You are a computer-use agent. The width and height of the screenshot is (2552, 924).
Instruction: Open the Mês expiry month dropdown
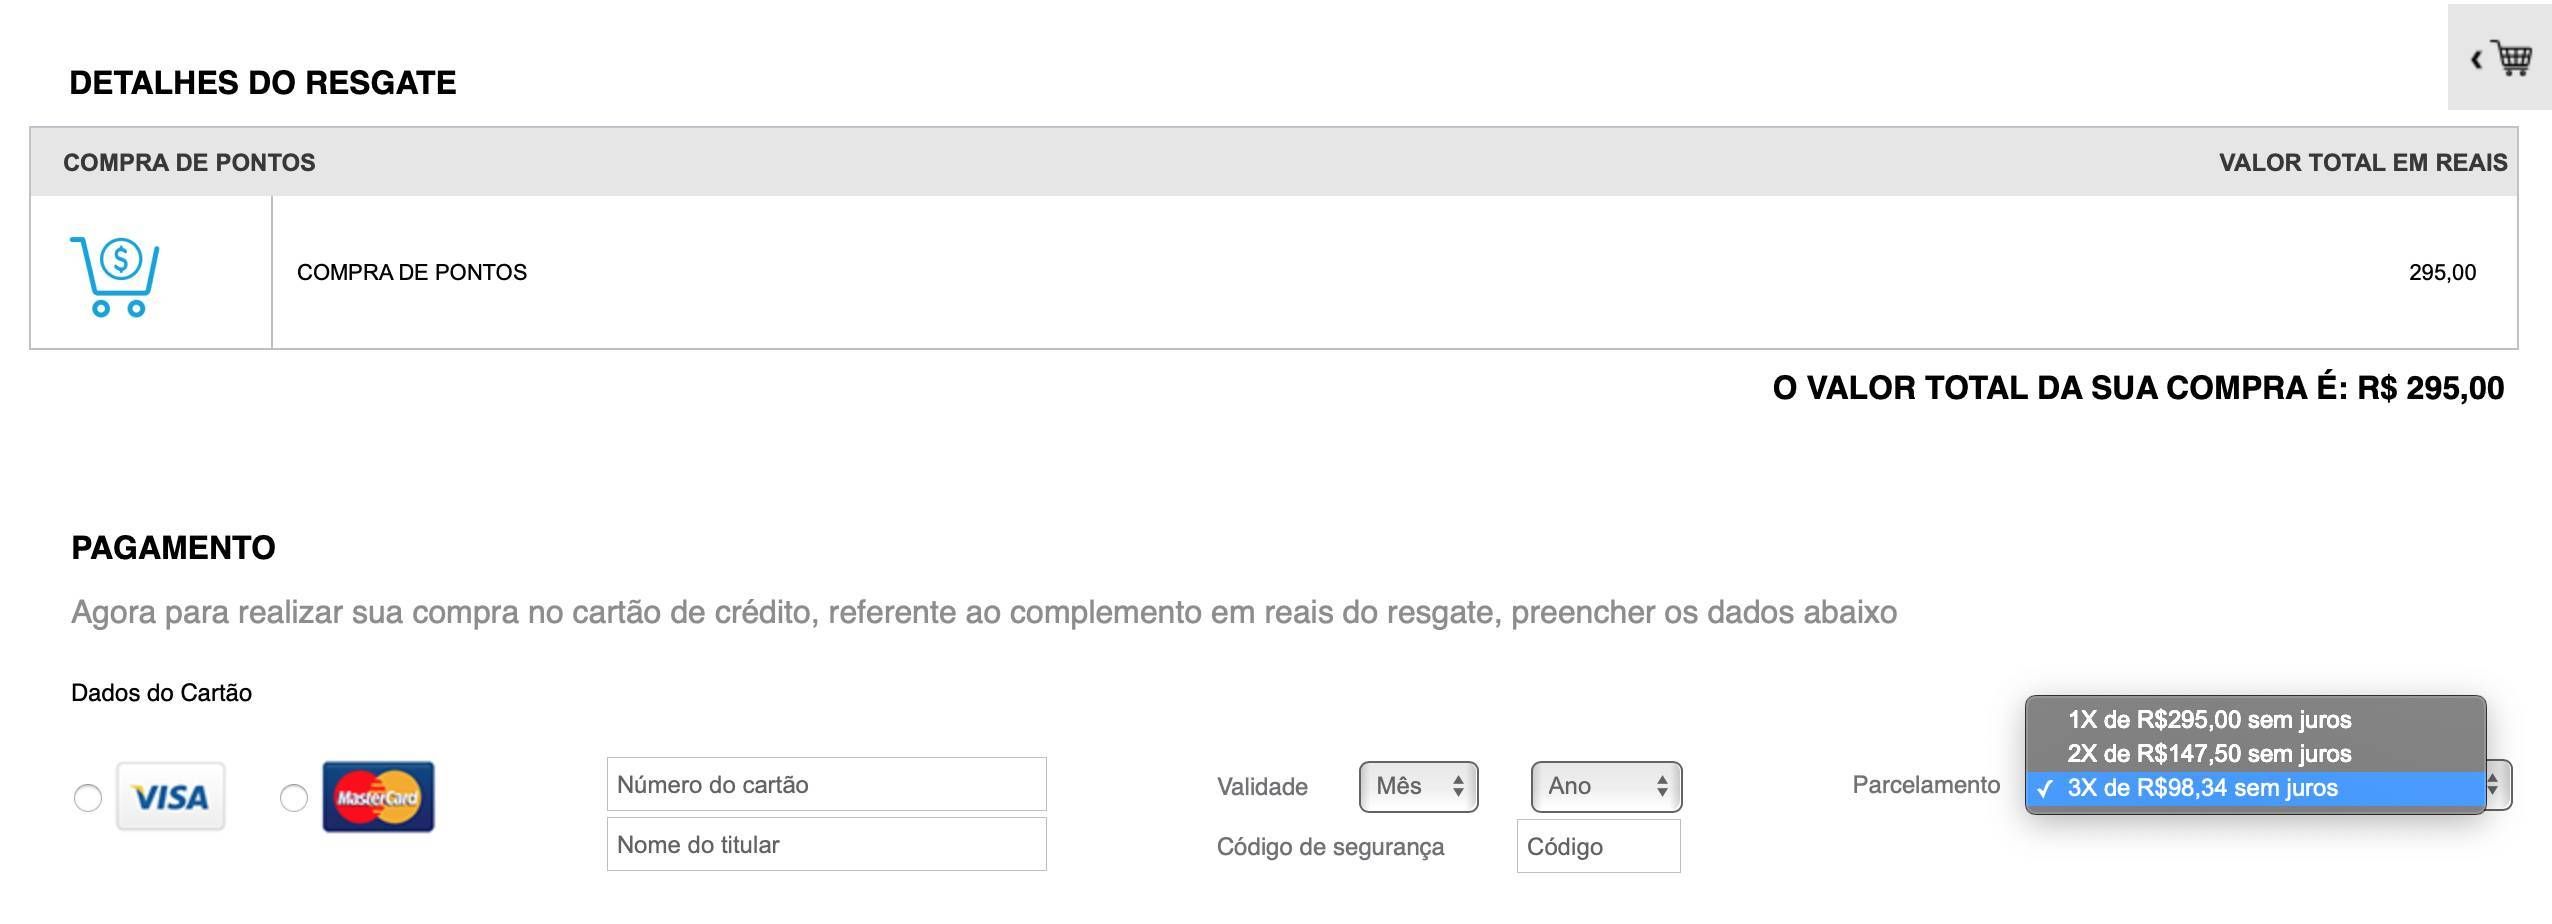click(x=1418, y=787)
